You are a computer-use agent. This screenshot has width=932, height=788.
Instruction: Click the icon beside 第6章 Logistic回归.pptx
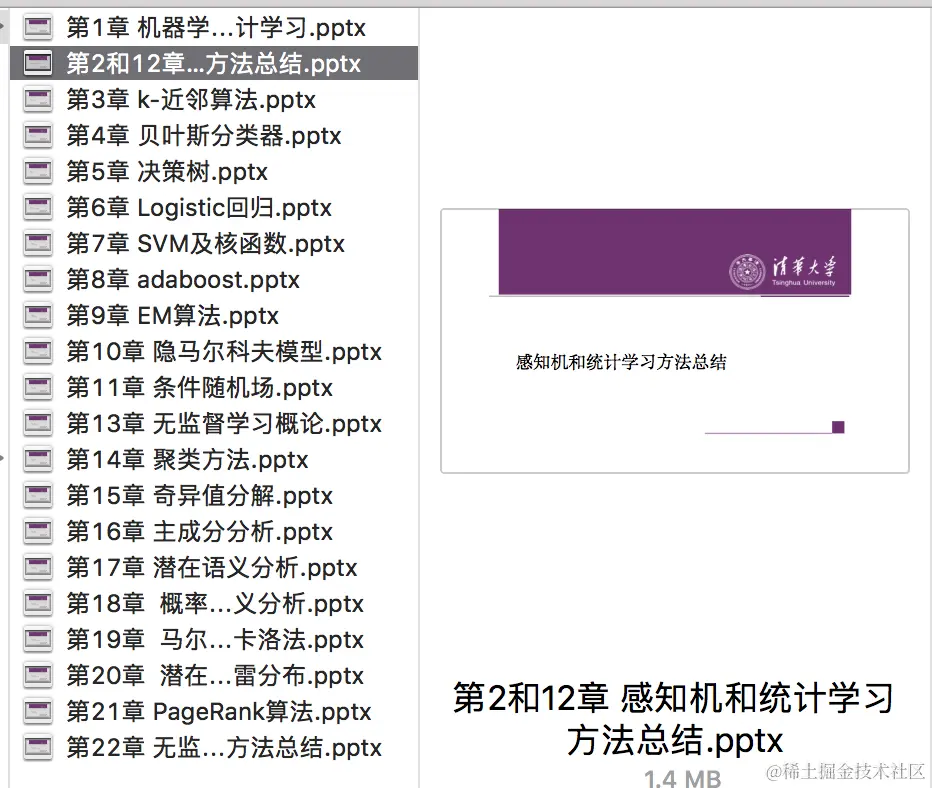click(37, 207)
